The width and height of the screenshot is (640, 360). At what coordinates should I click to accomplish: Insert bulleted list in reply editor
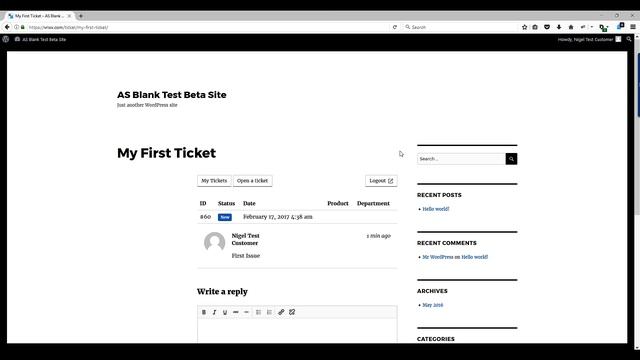click(x=258, y=312)
